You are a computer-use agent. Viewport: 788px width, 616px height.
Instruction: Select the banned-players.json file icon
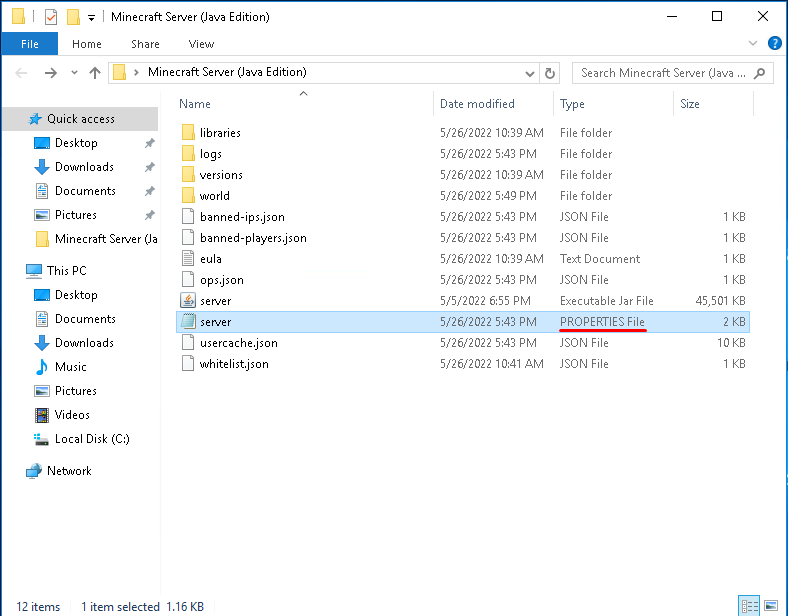188,238
